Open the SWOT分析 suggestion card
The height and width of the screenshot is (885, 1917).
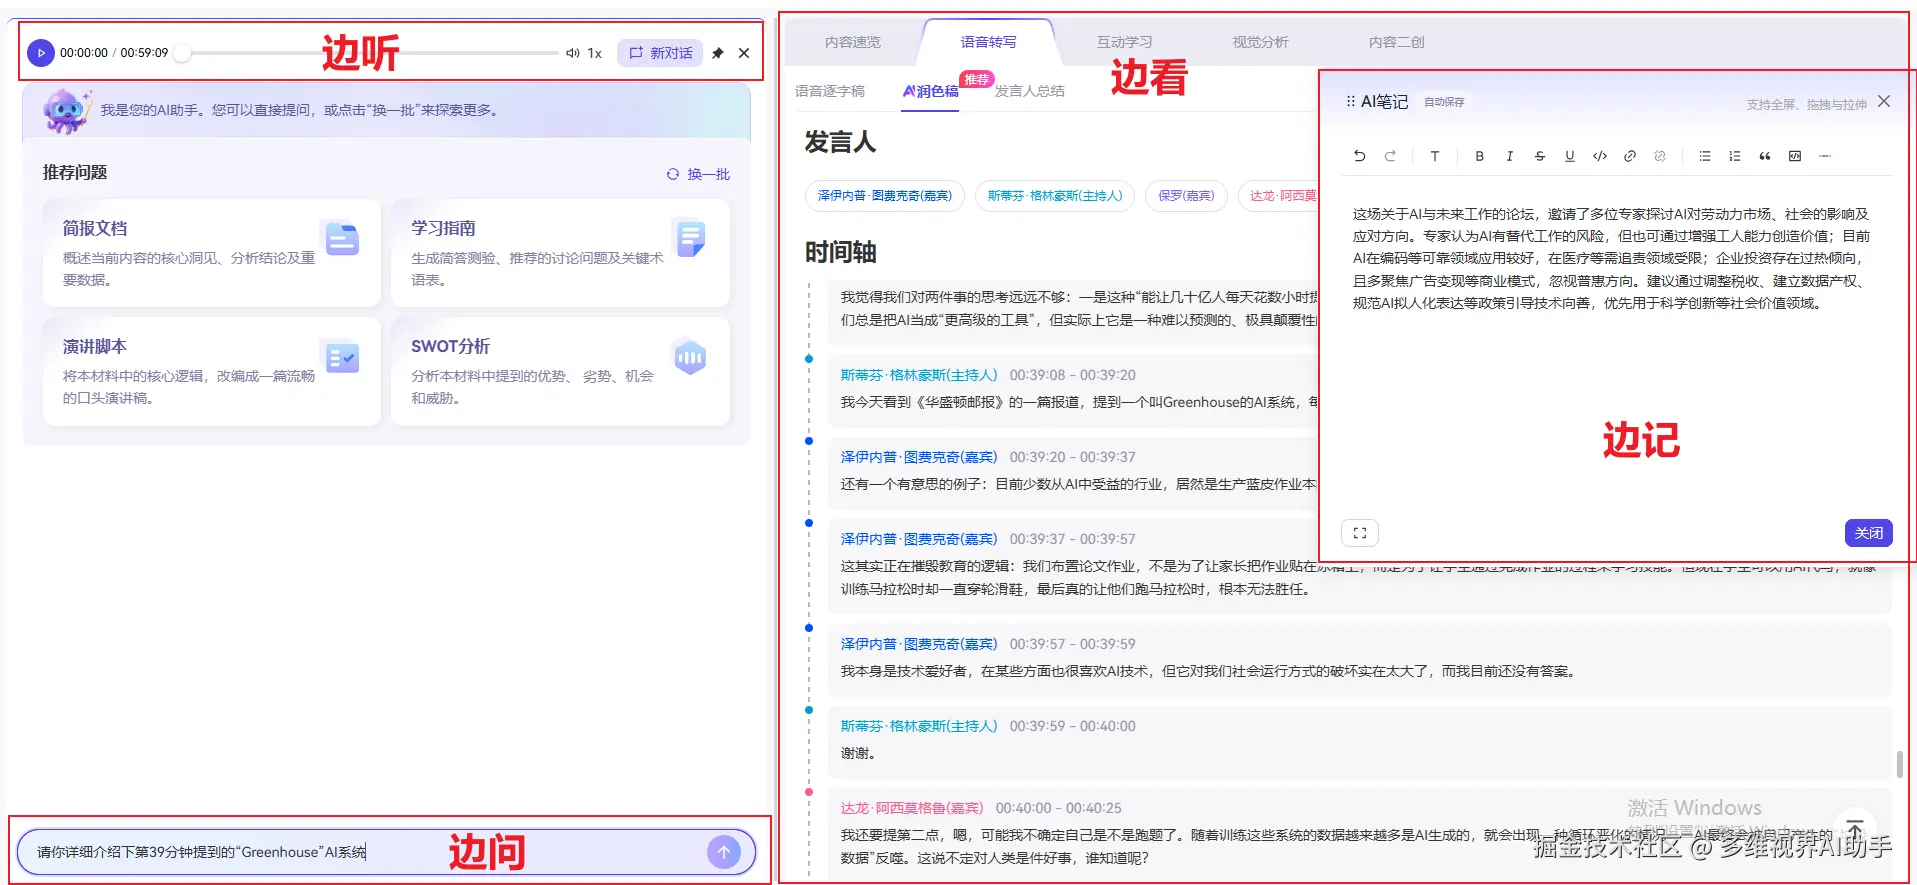[560, 371]
